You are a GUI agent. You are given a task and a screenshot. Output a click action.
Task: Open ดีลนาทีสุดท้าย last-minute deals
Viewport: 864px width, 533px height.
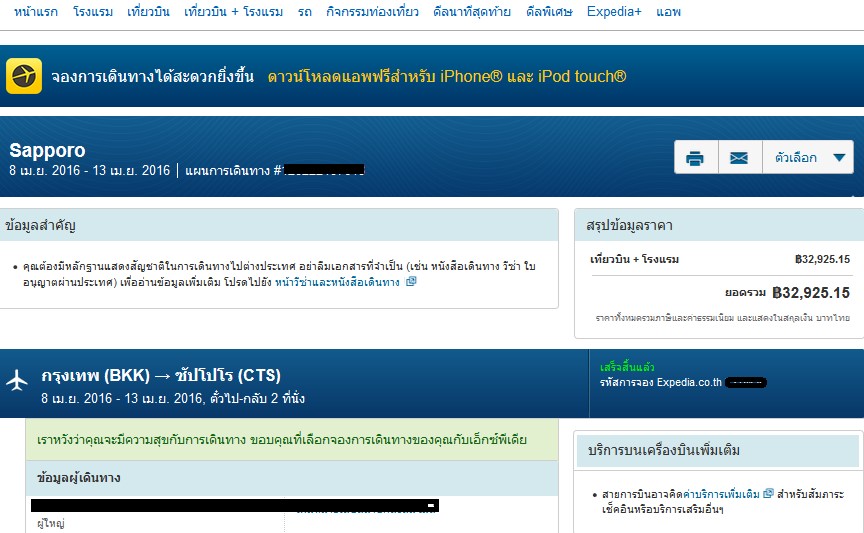click(472, 12)
